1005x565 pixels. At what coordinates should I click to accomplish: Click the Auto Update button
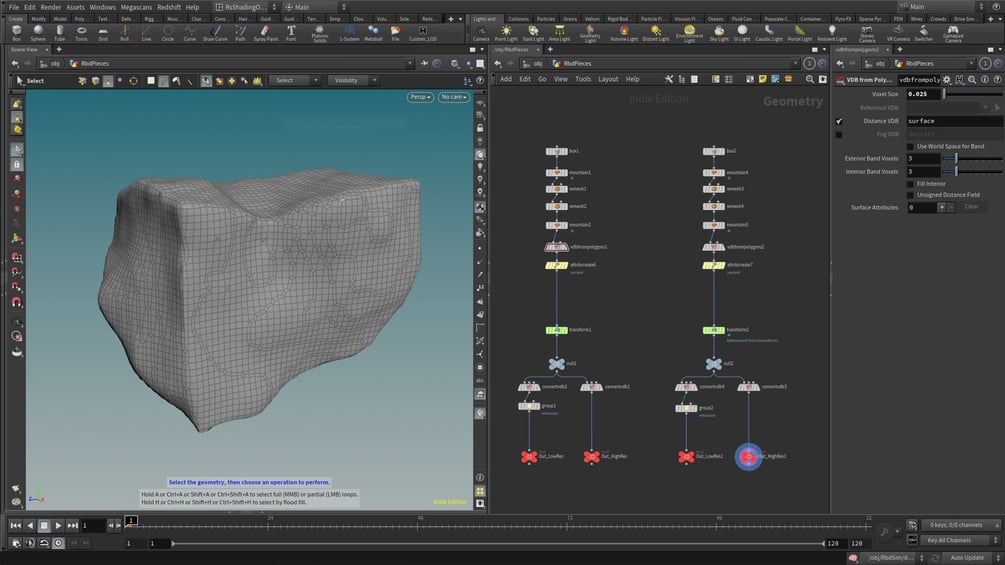966,557
